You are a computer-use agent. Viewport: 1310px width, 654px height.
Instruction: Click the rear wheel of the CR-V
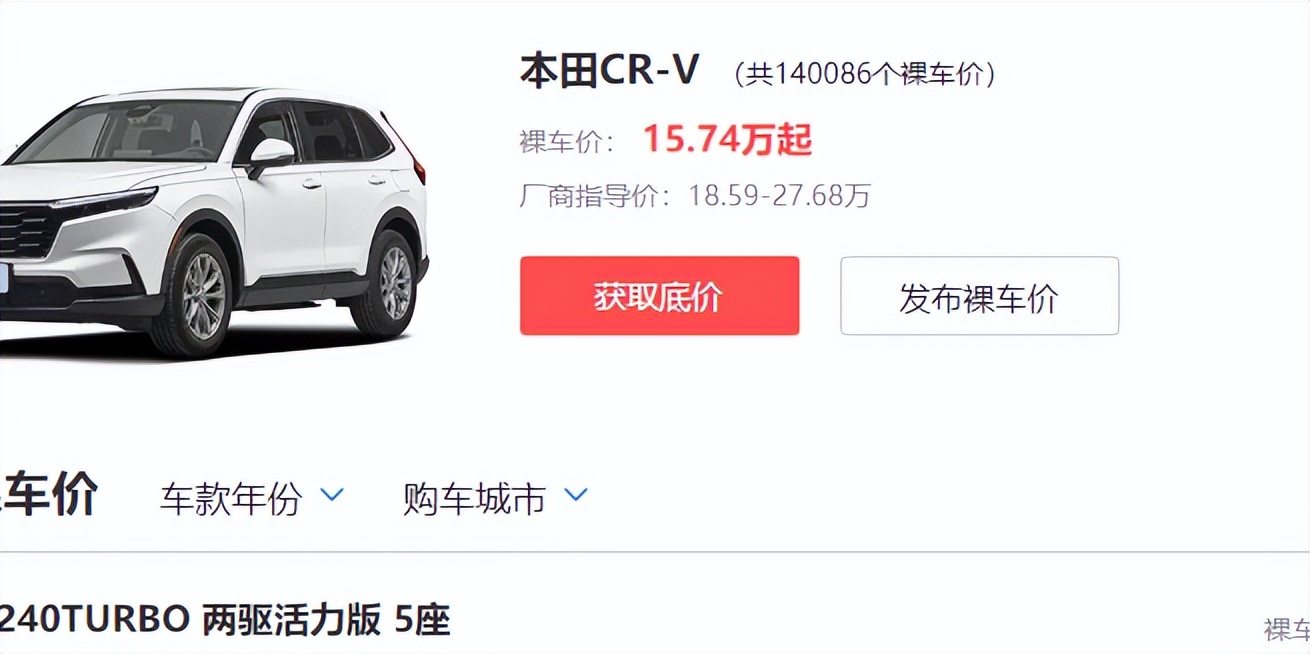390,282
